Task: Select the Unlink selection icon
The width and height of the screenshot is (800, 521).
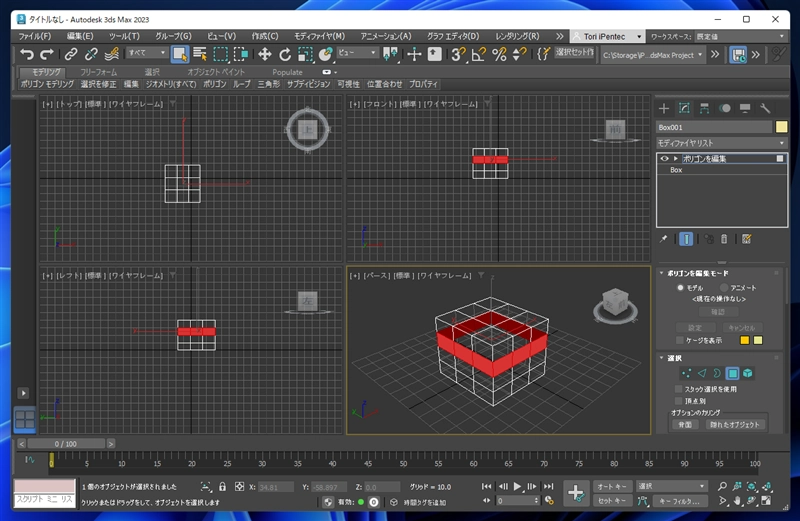Action: 91,54
